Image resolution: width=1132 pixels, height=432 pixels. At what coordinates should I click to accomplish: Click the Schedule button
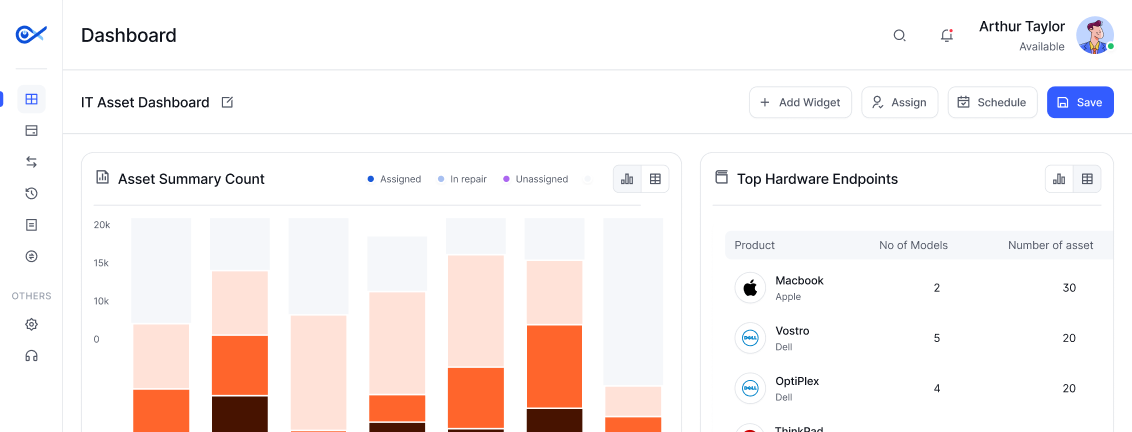993,103
